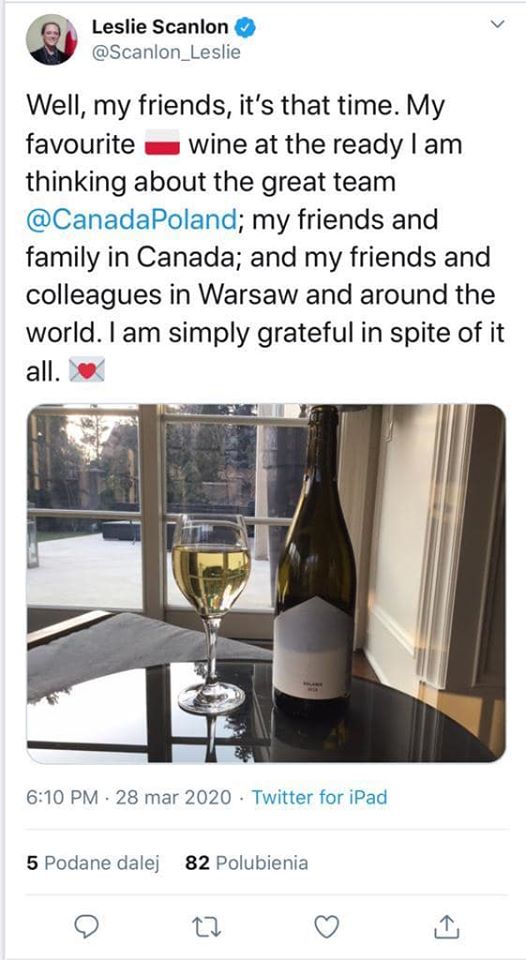Screen dimensions: 526x960
Task: Like the tweet with the heart icon
Action: click(326, 928)
